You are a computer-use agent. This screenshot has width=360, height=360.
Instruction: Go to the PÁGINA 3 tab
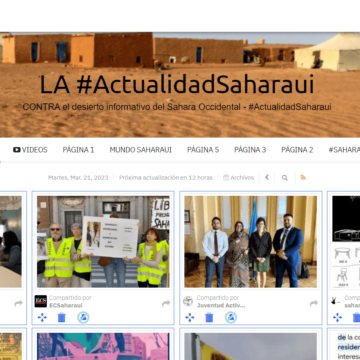coord(250,150)
